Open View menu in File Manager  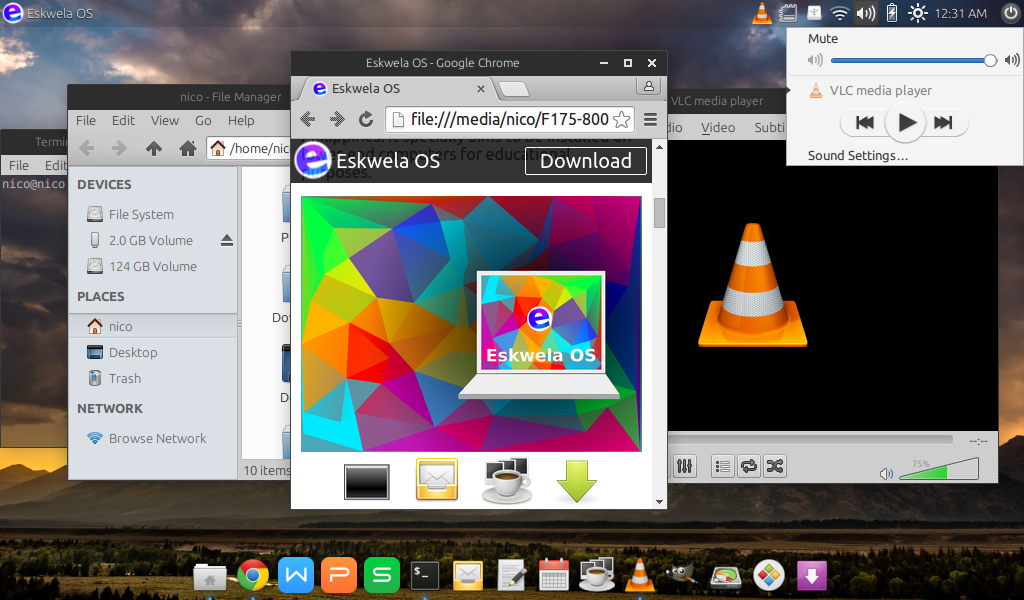[165, 121]
